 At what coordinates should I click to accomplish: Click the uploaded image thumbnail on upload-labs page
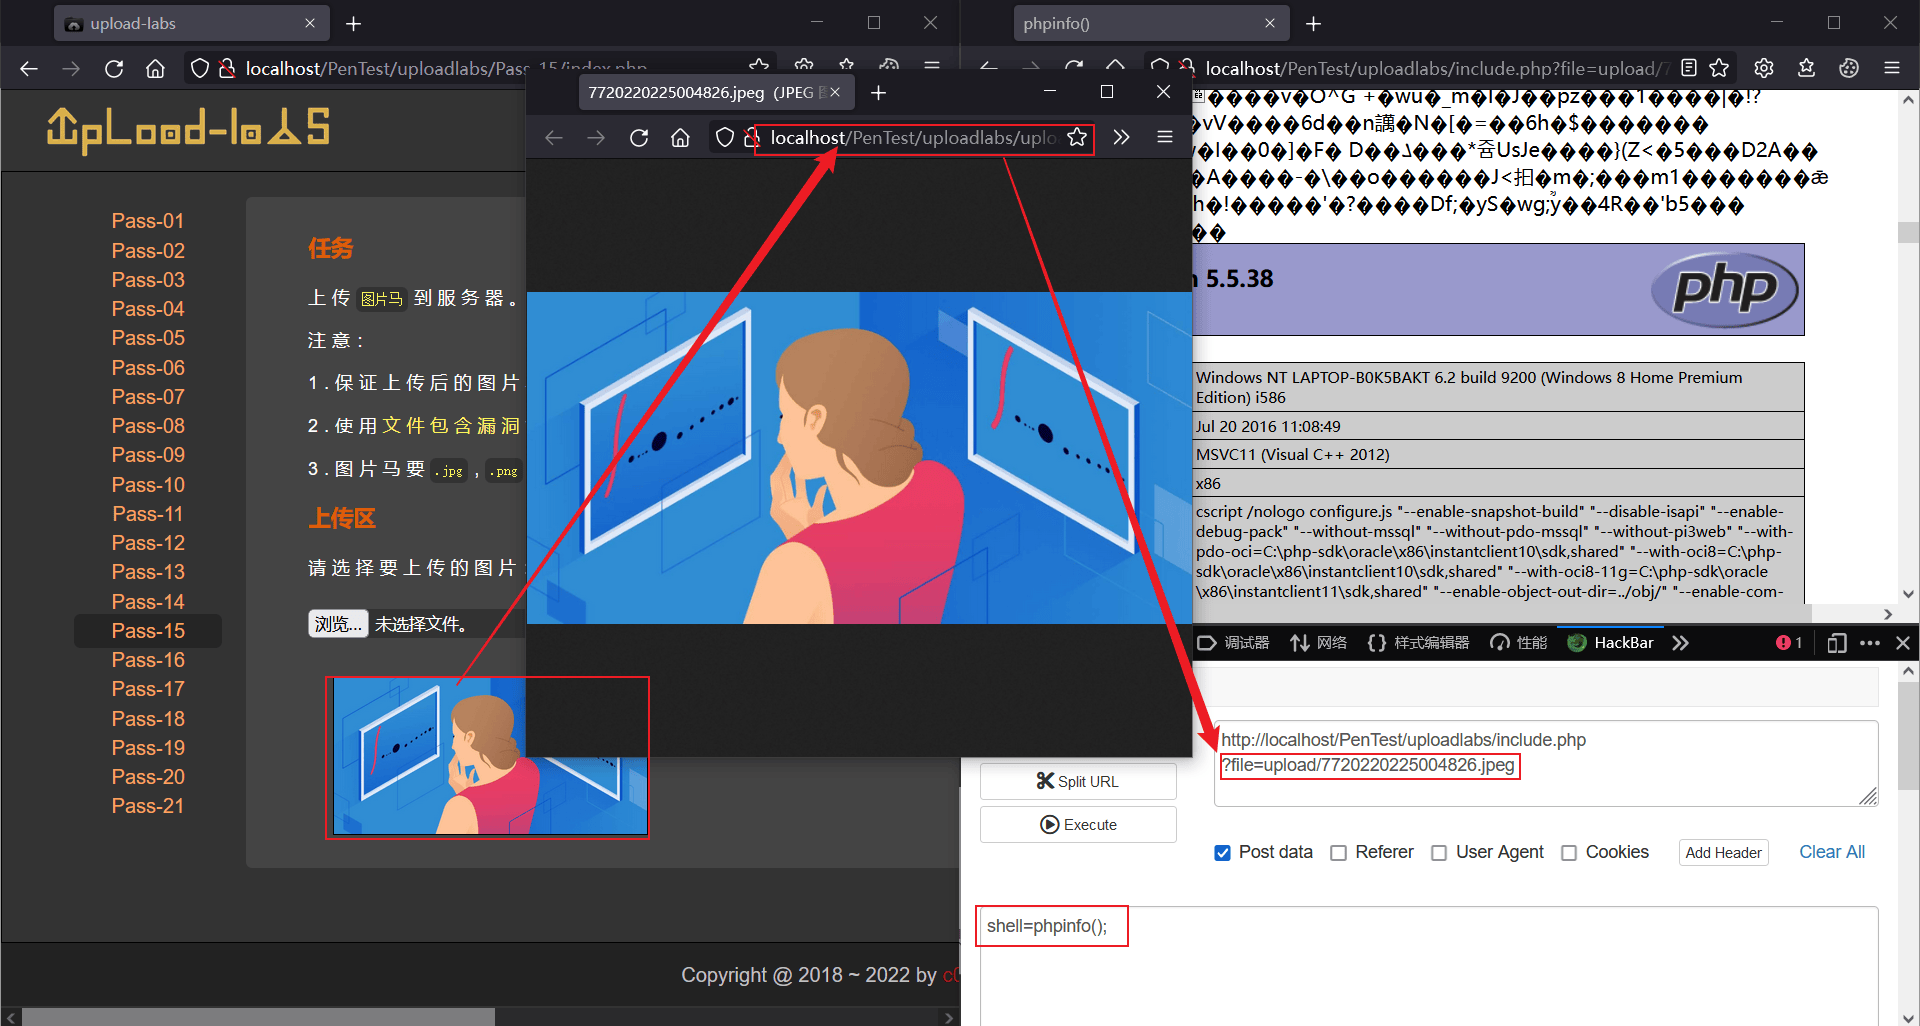coord(488,757)
